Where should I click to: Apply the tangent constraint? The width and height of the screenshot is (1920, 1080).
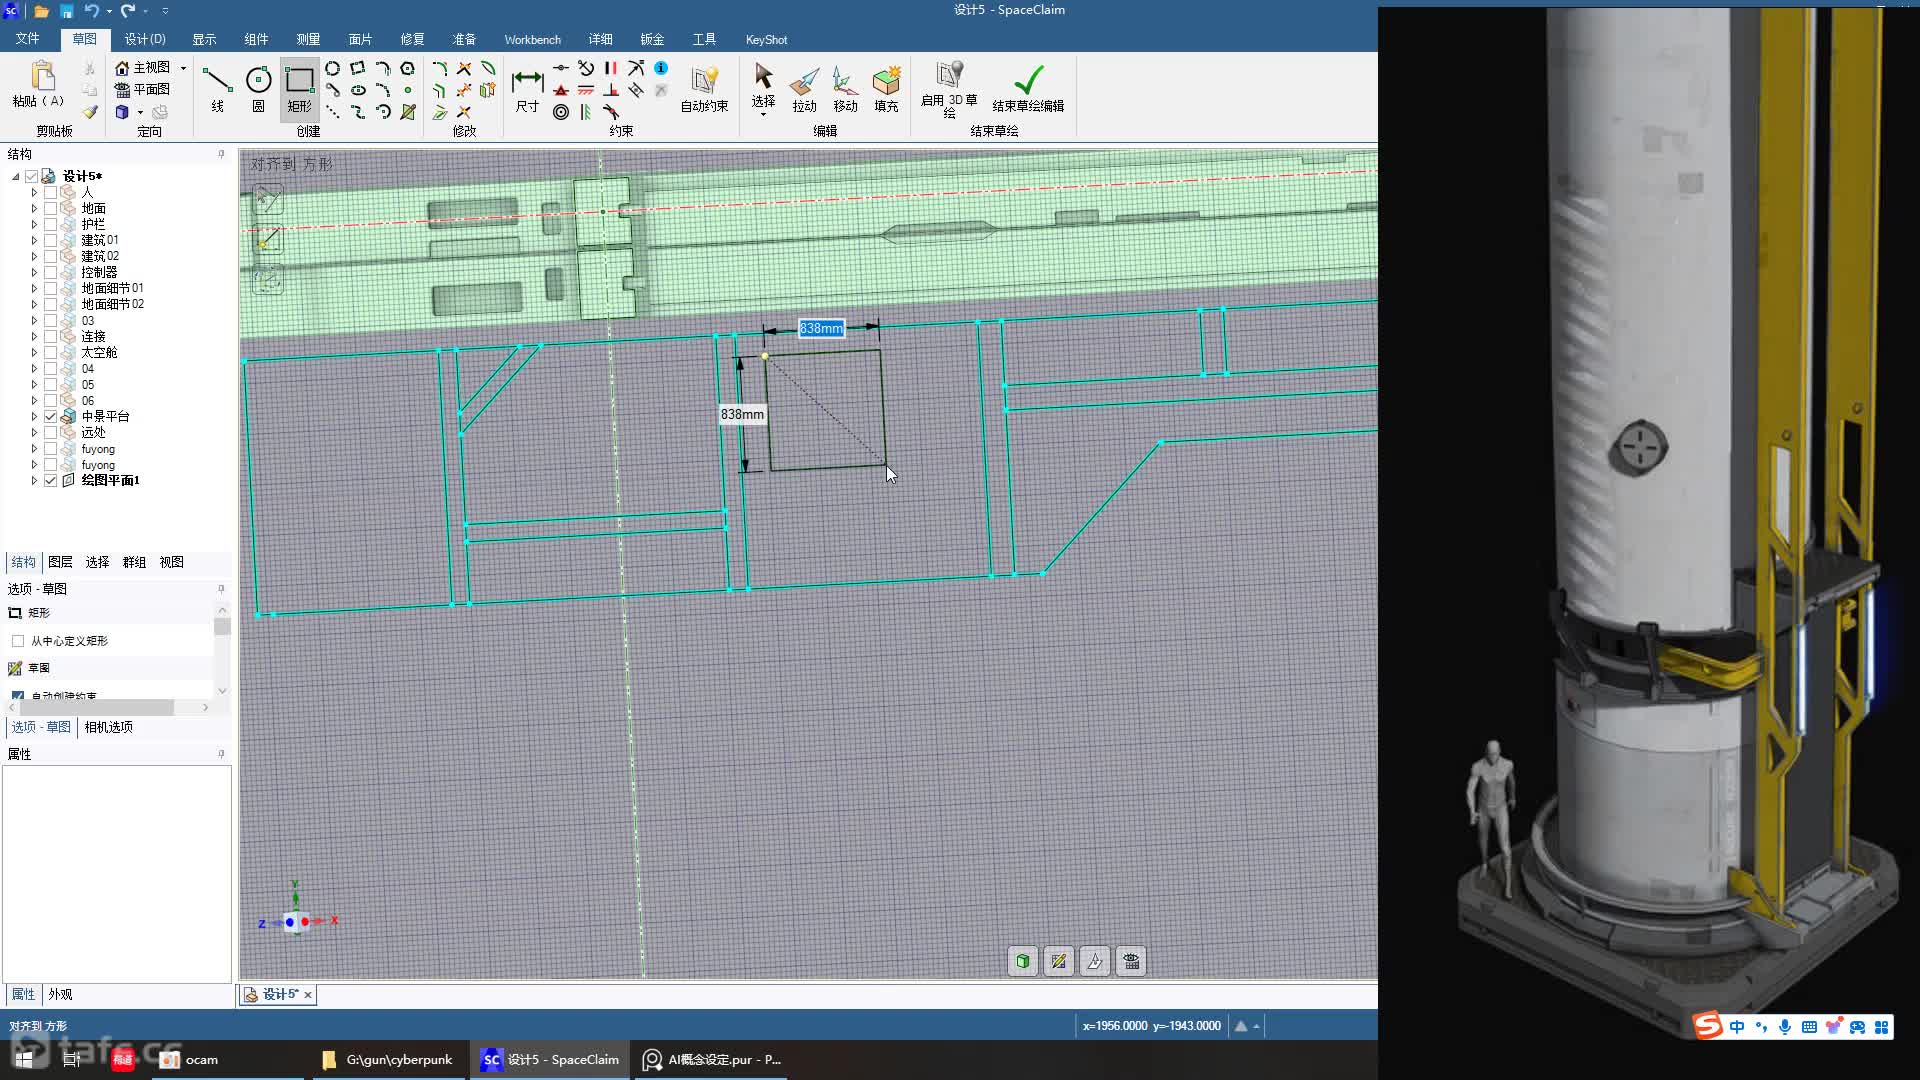pyautogui.click(x=611, y=112)
